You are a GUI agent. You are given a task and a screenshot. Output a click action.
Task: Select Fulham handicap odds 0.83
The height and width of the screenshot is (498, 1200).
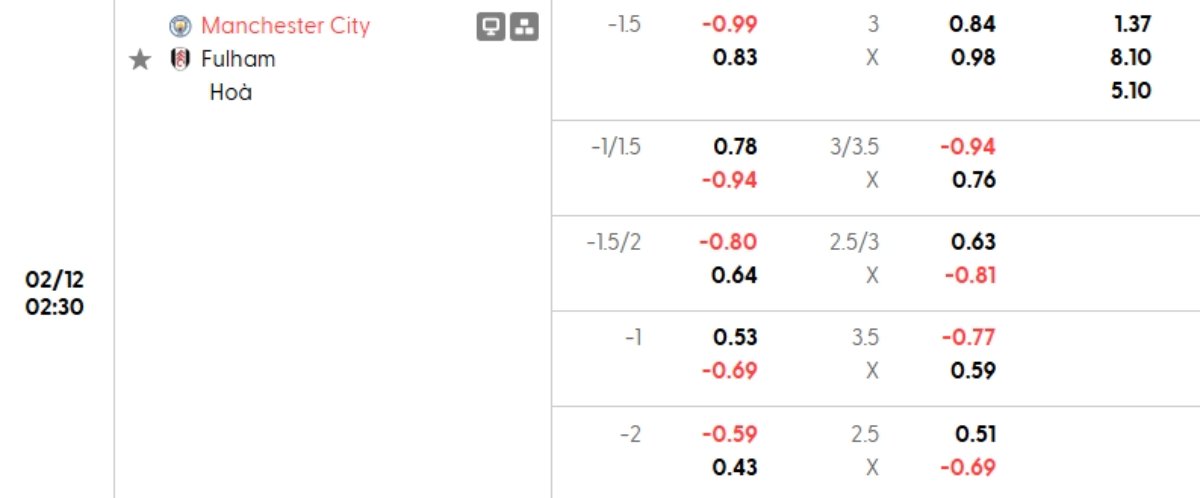[x=735, y=57]
